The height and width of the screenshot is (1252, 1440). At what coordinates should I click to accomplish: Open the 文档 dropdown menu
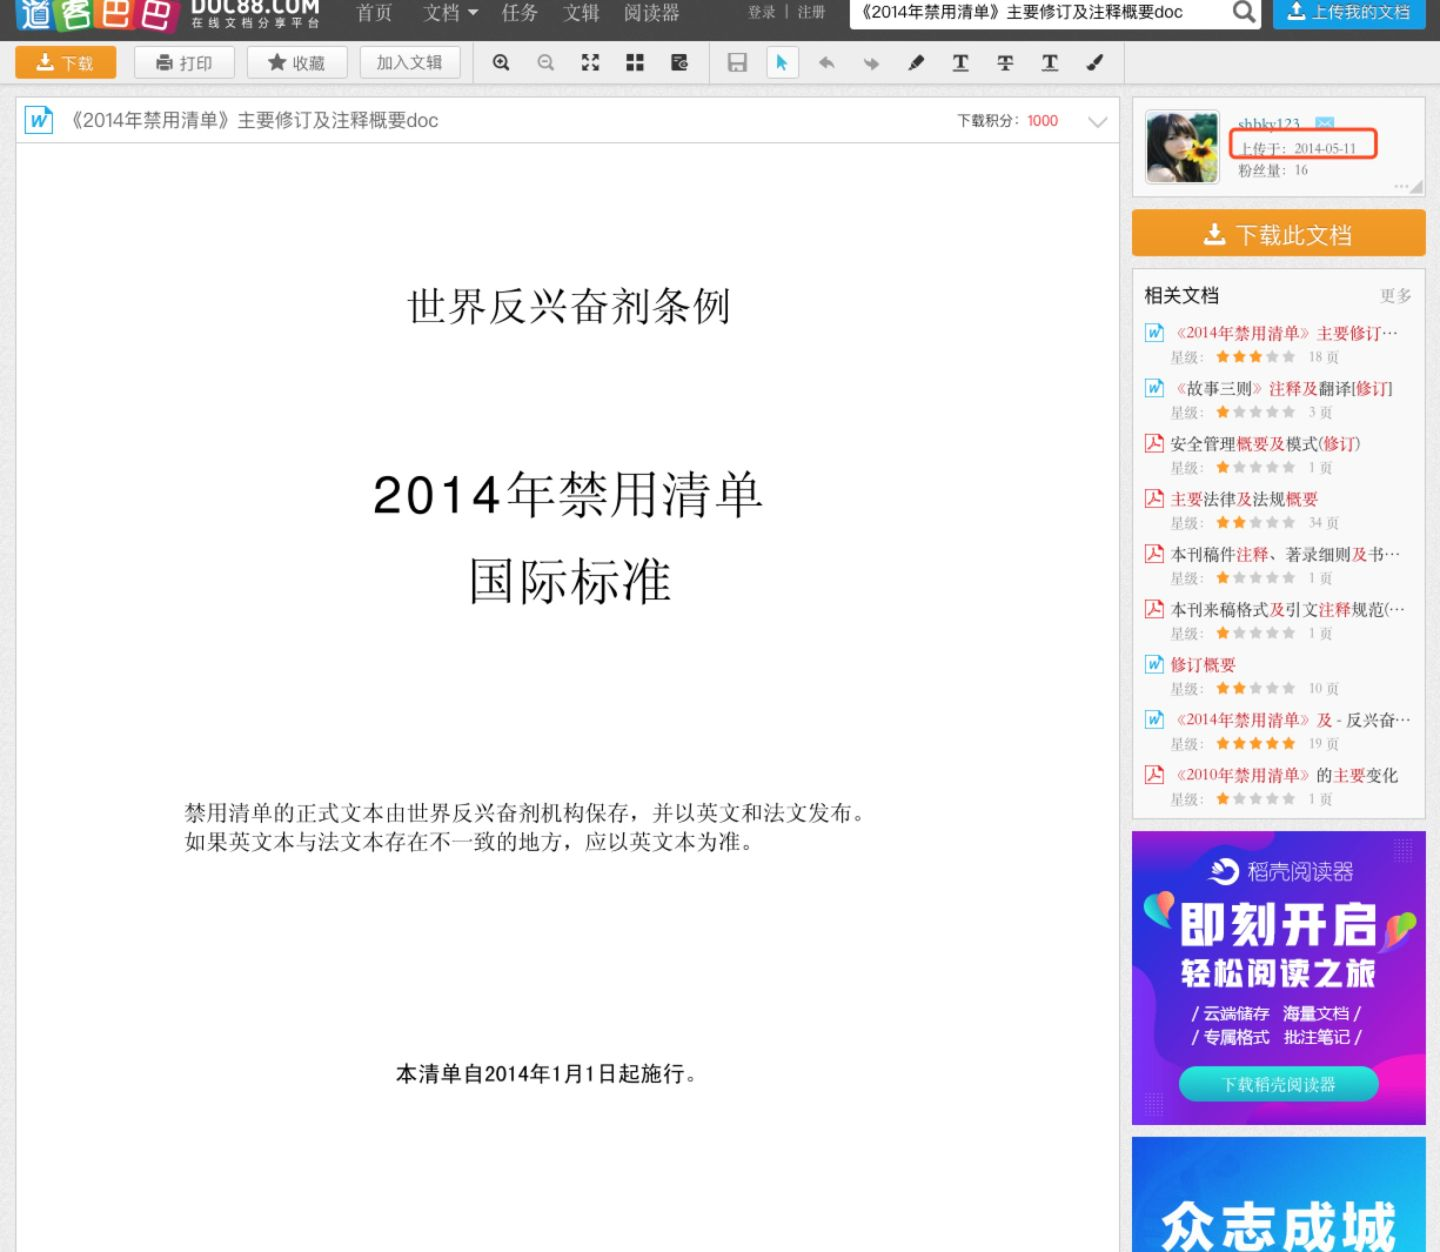pos(450,13)
